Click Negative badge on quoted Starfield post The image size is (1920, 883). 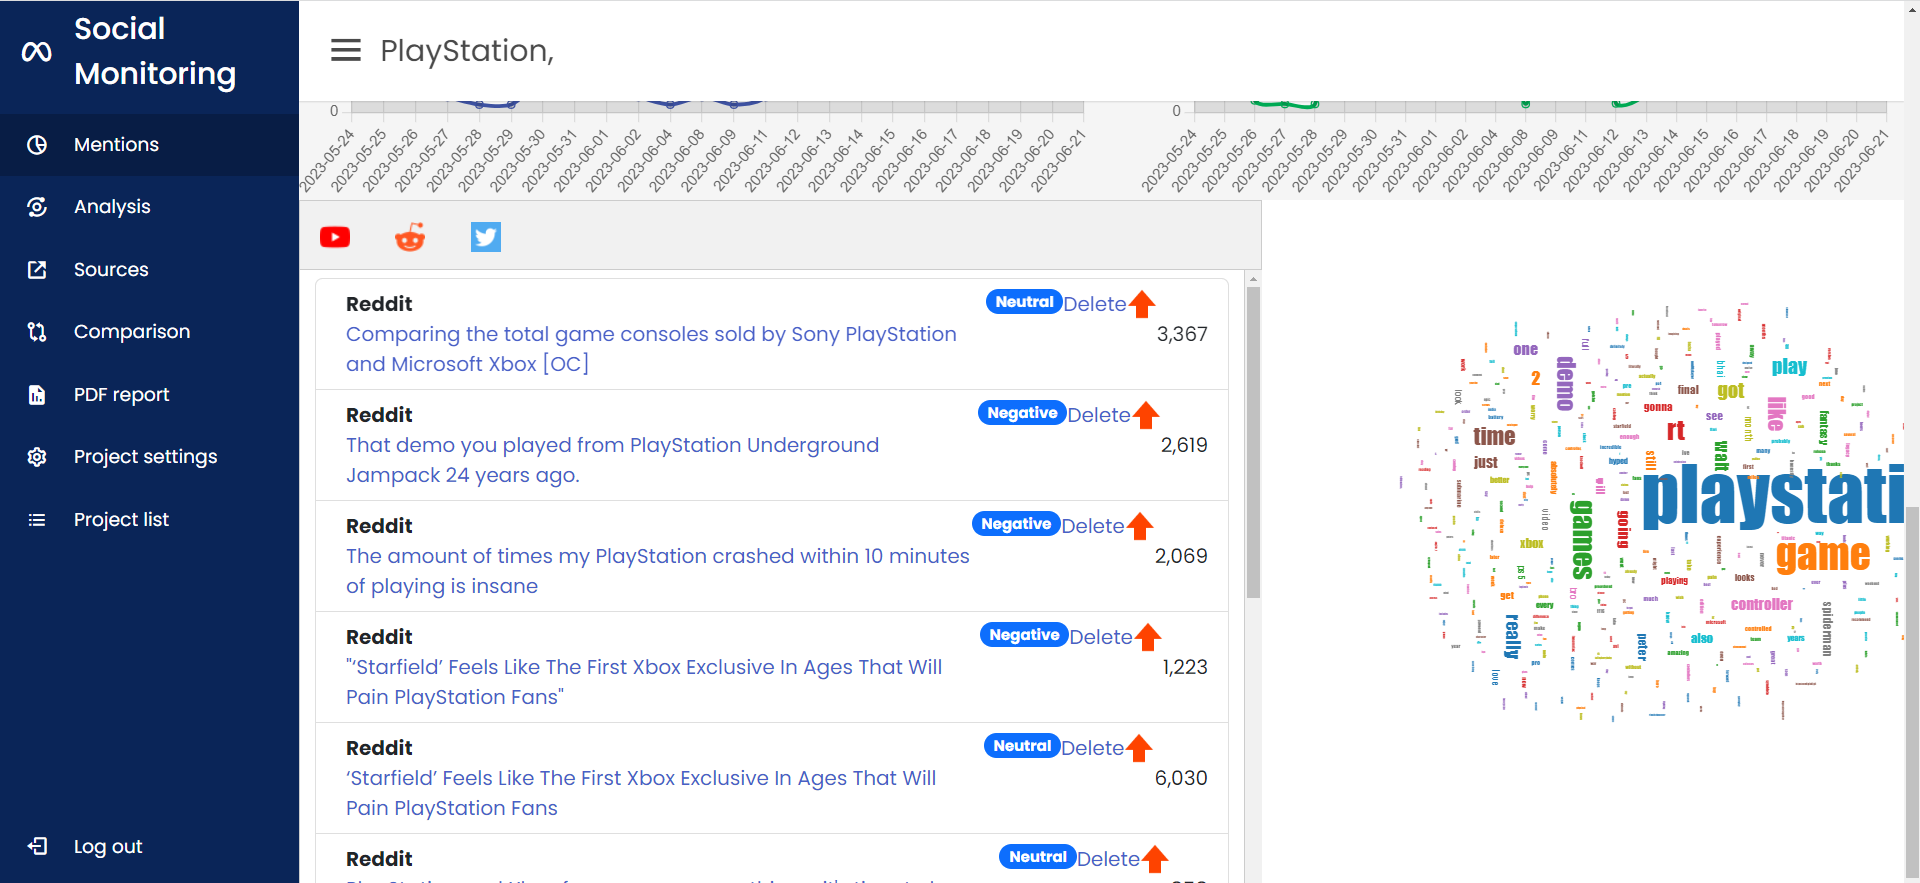pos(1024,635)
